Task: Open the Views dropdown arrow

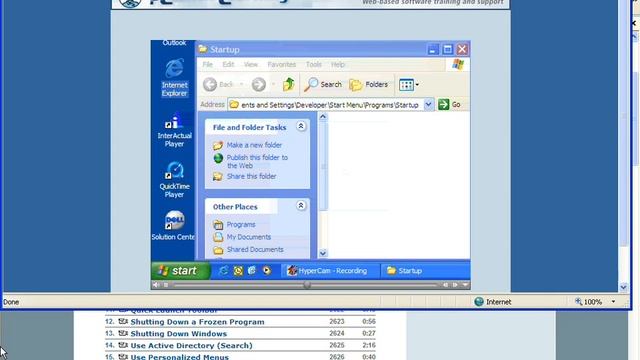Action: (417, 85)
